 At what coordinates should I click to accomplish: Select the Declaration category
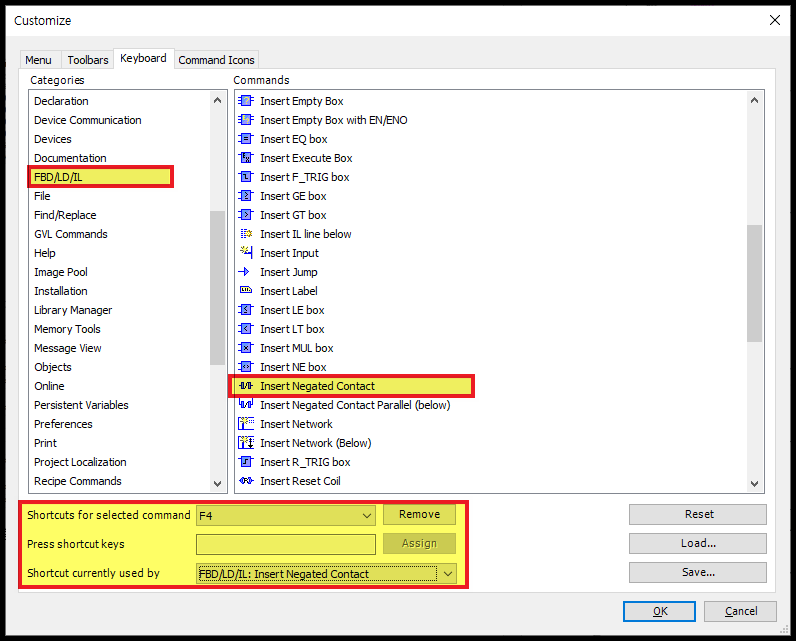61,101
